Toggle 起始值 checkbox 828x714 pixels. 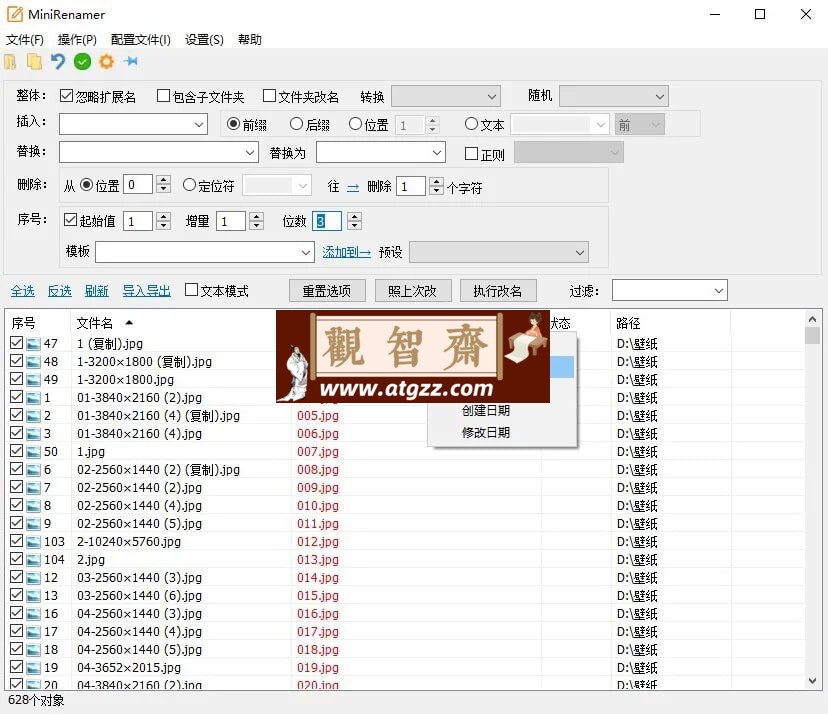70,219
